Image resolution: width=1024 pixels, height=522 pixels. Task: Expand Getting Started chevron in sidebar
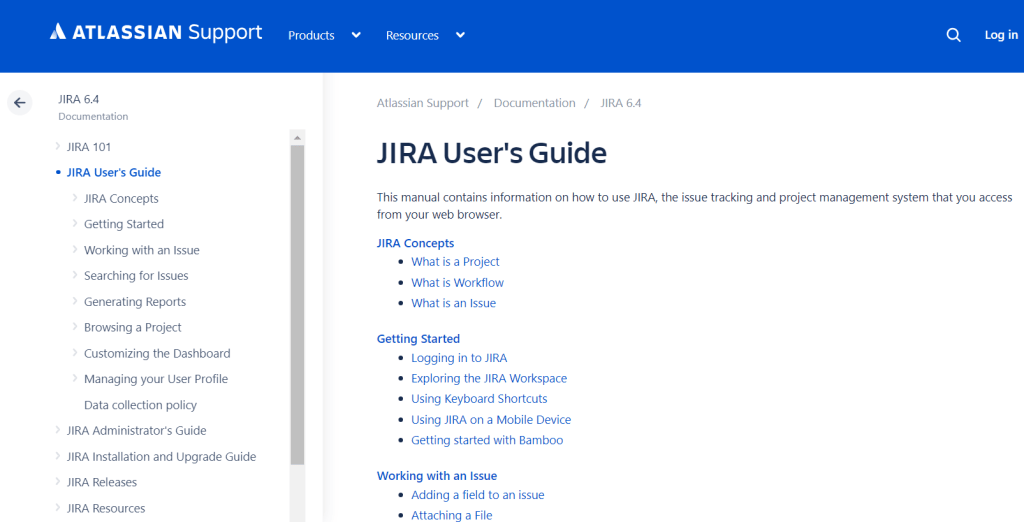click(75, 223)
